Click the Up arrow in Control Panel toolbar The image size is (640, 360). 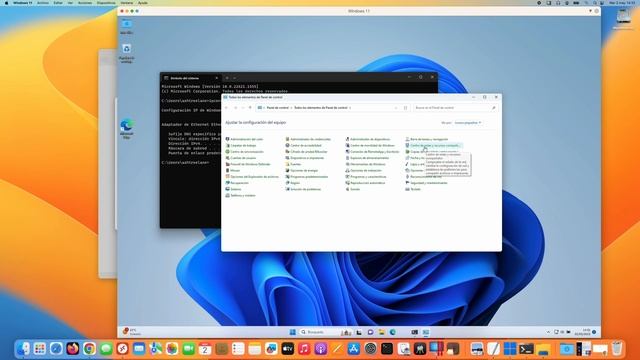pos(250,108)
